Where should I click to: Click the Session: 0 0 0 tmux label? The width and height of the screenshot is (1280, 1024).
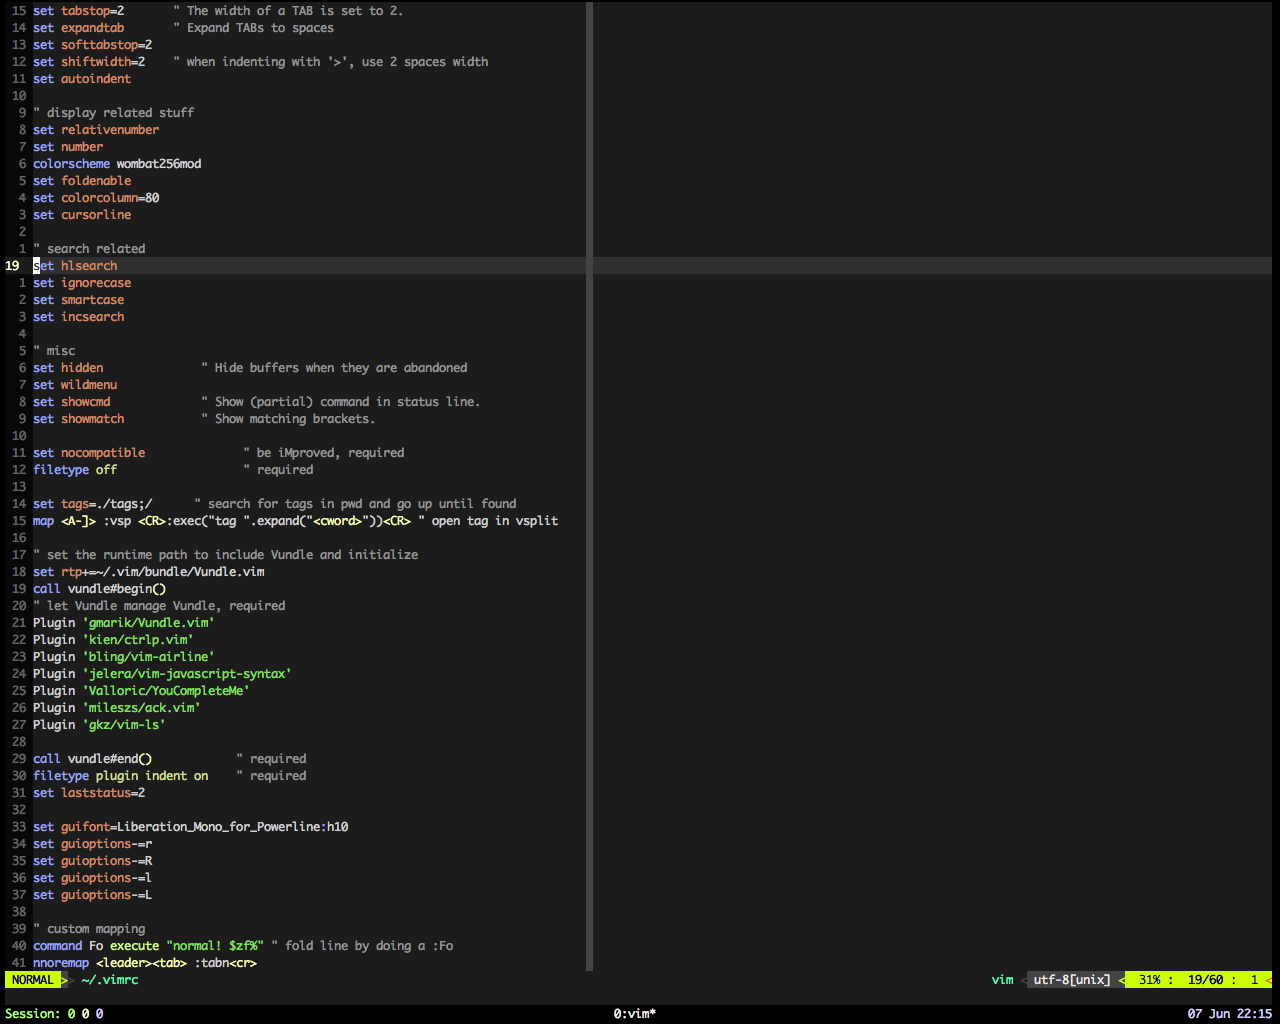[x=54, y=1014]
